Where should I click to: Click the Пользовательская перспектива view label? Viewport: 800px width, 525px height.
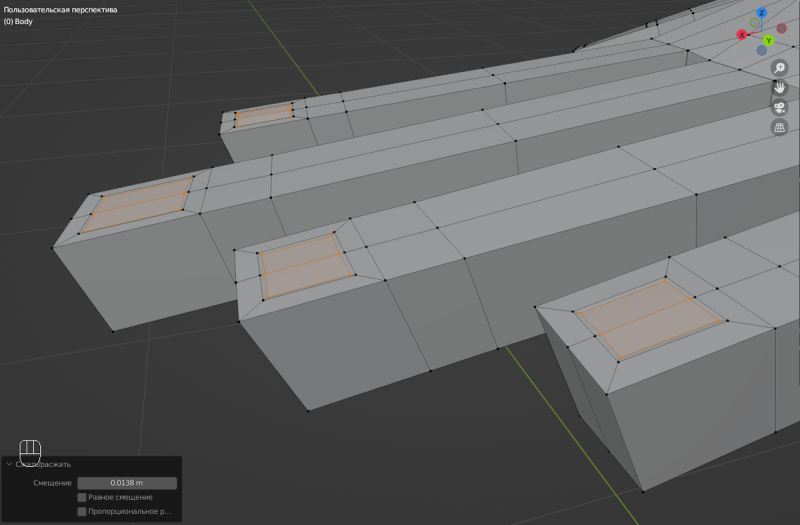(x=60, y=10)
